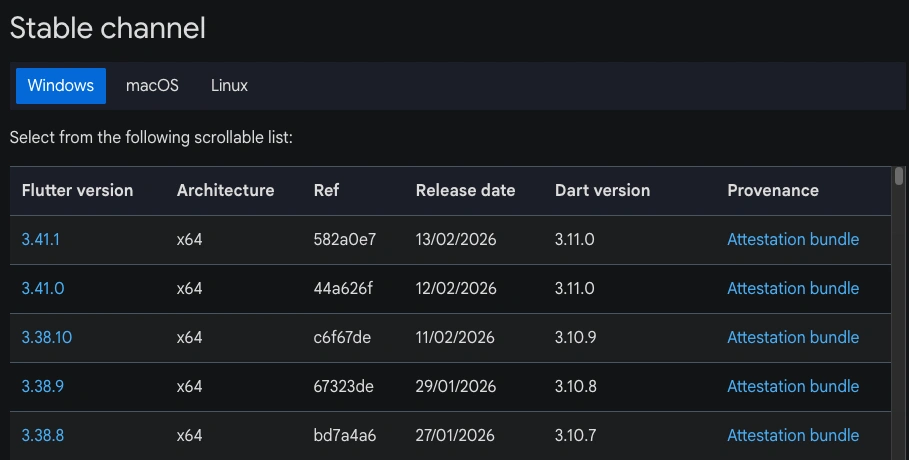
Task: Click release date 12/02/2026
Action: click(456, 288)
